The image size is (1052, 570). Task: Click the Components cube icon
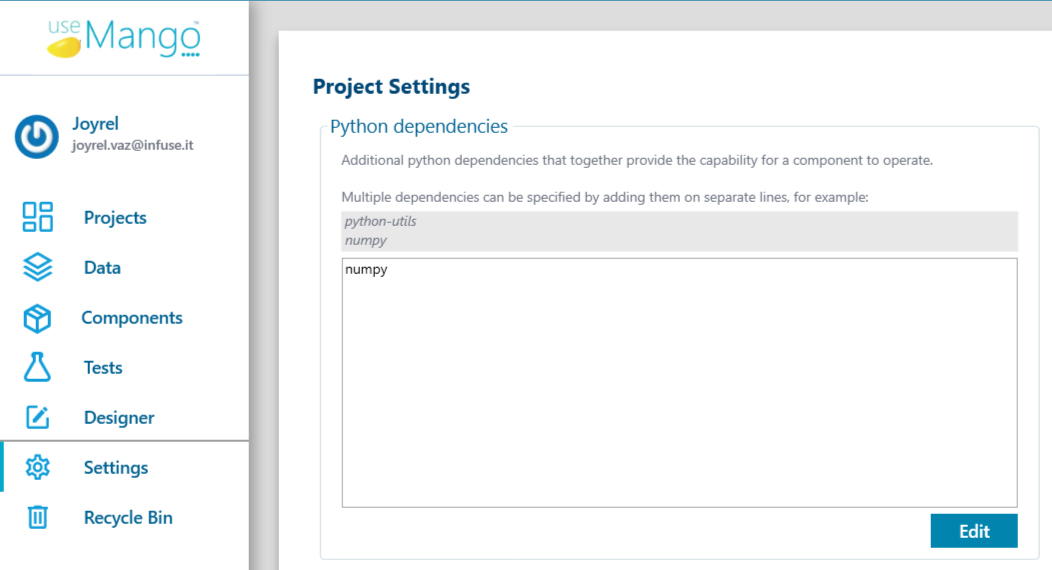(x=38, y=318)
